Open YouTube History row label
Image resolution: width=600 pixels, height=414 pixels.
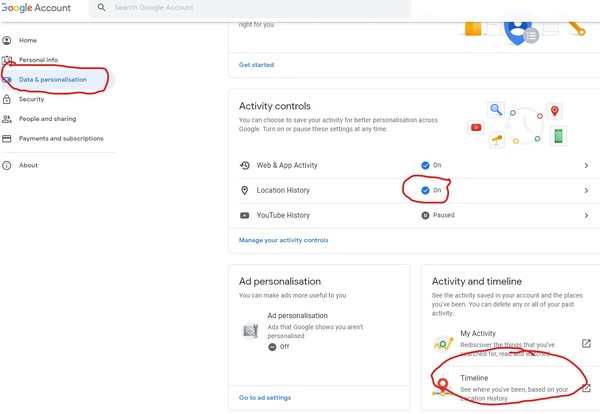click(x=283, y=215)
